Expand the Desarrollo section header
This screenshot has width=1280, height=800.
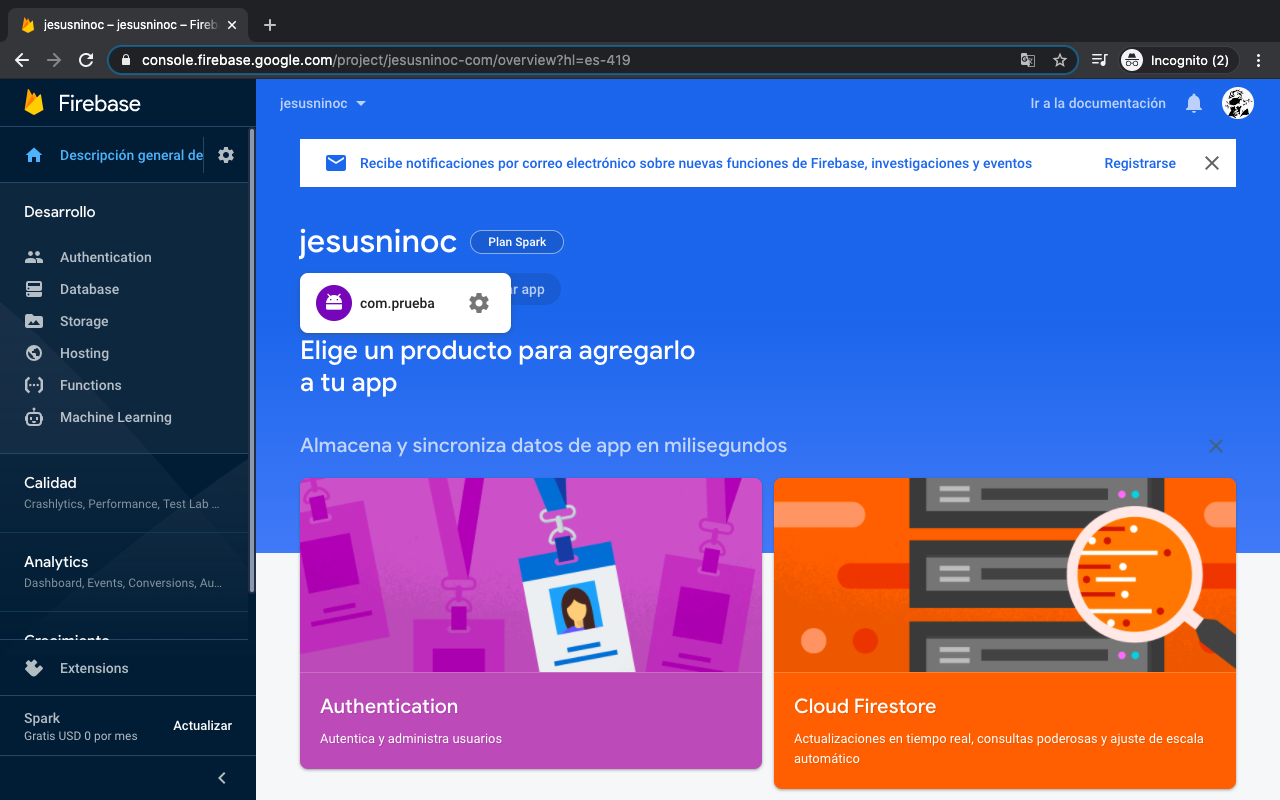click(60, 212)
